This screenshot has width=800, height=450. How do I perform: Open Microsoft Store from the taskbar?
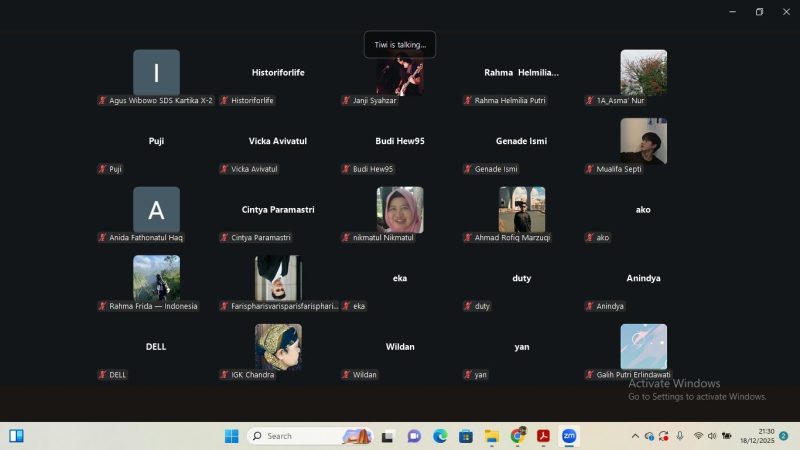pos(466,436)
